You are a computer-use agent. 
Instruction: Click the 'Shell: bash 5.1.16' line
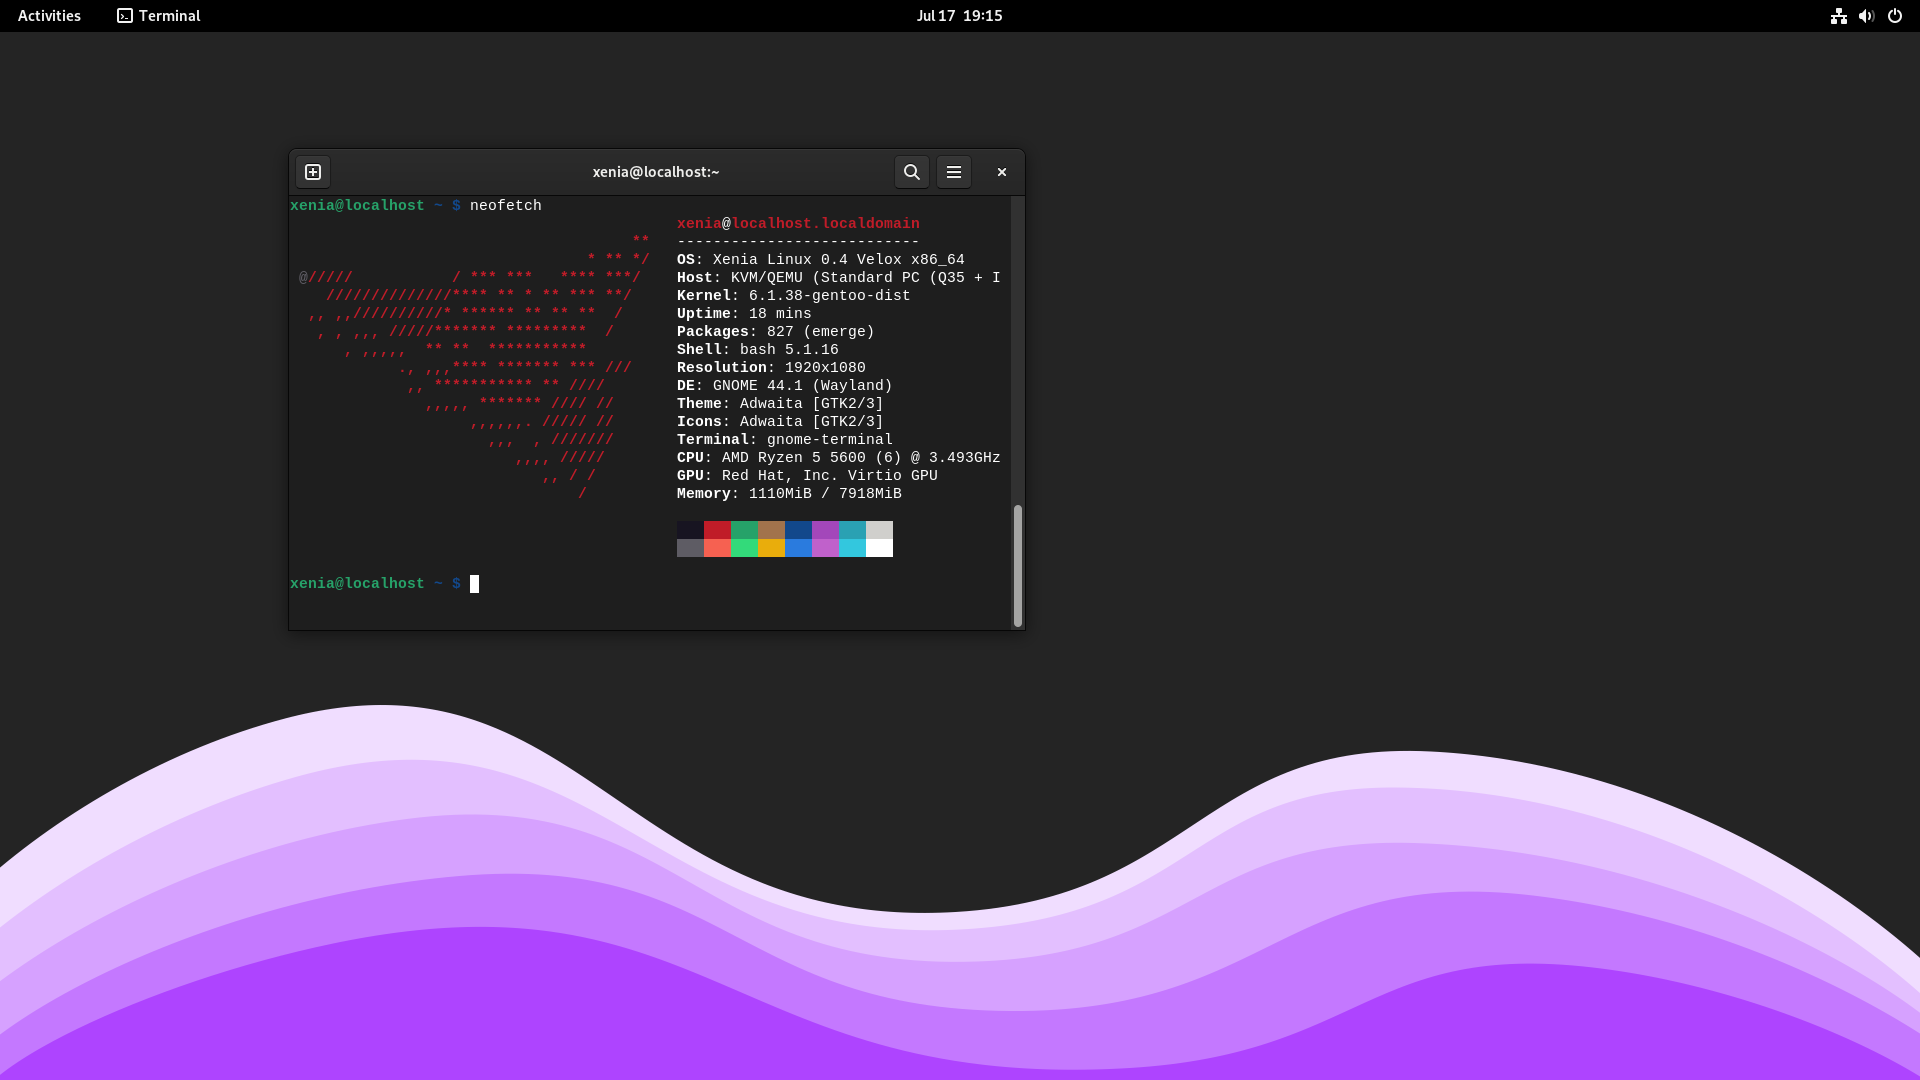tap(758, 350)
